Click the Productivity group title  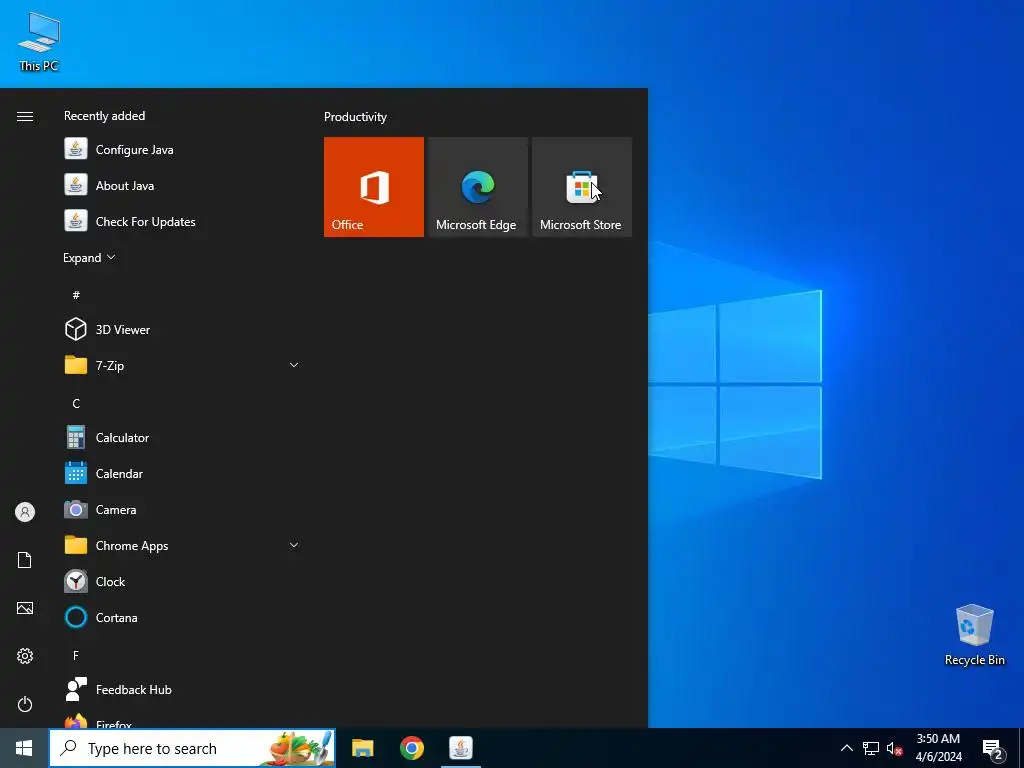point(355,117)
